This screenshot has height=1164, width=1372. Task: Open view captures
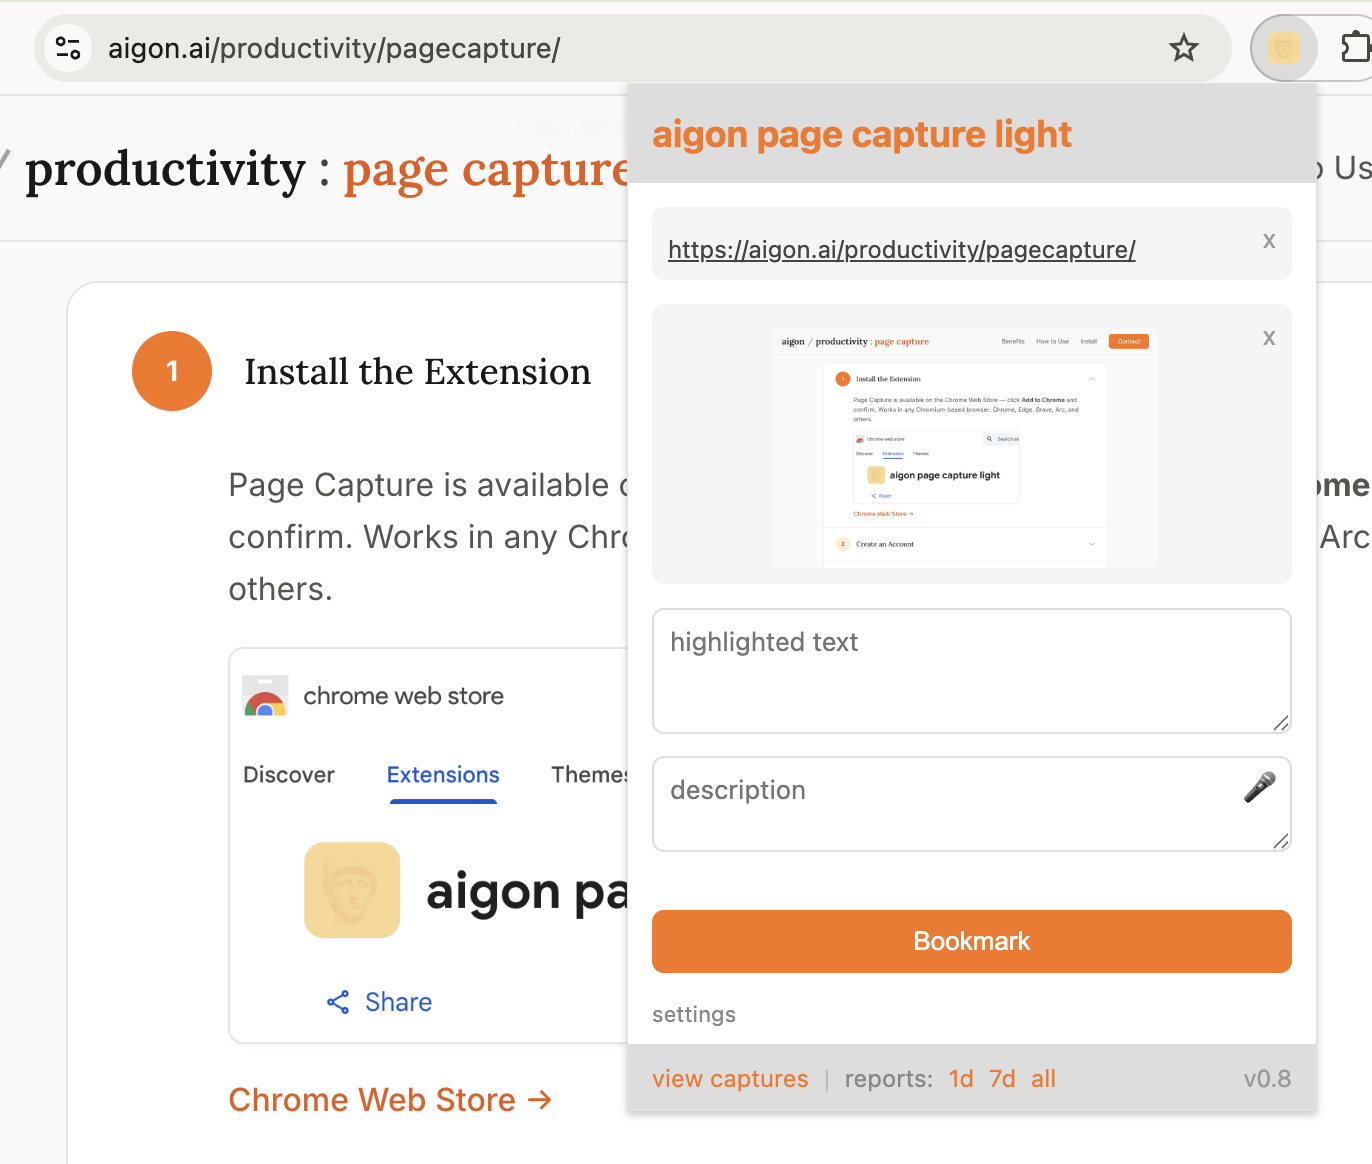730,1078
